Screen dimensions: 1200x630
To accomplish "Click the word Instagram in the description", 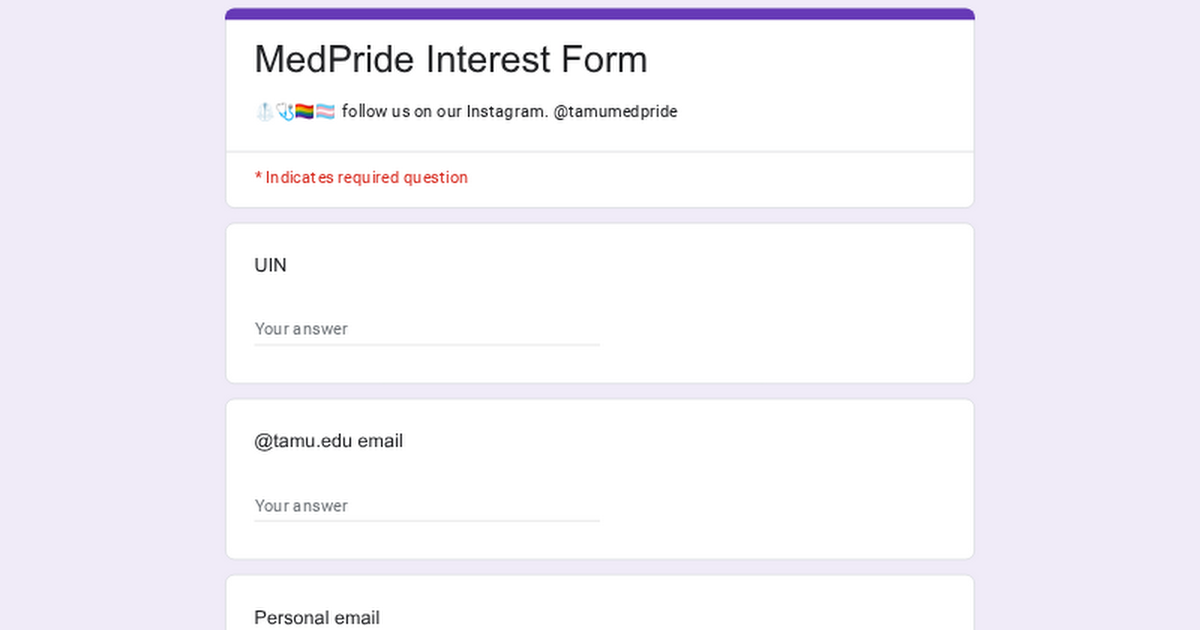I will coord(507,112).
